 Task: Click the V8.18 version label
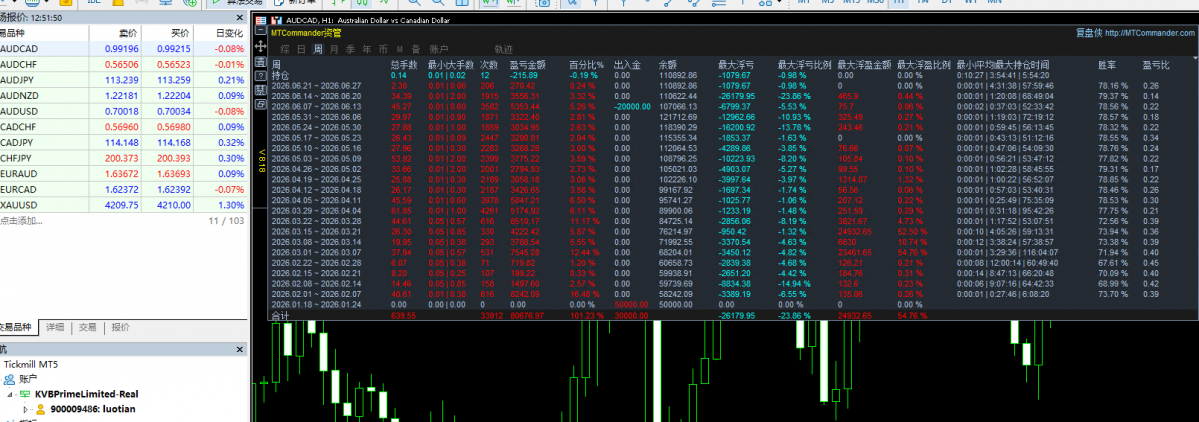click(261, 162)
